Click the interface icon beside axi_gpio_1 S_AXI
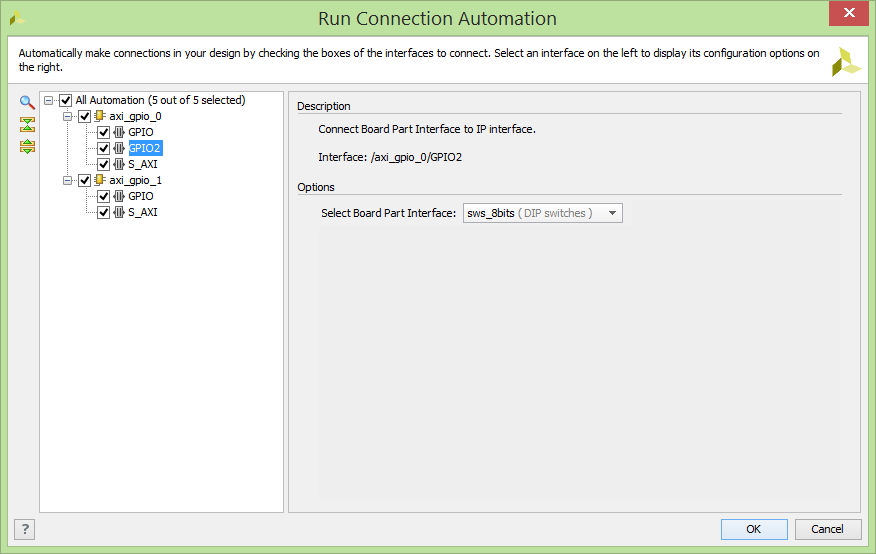 pyautogui.click(x=118, y=212)
